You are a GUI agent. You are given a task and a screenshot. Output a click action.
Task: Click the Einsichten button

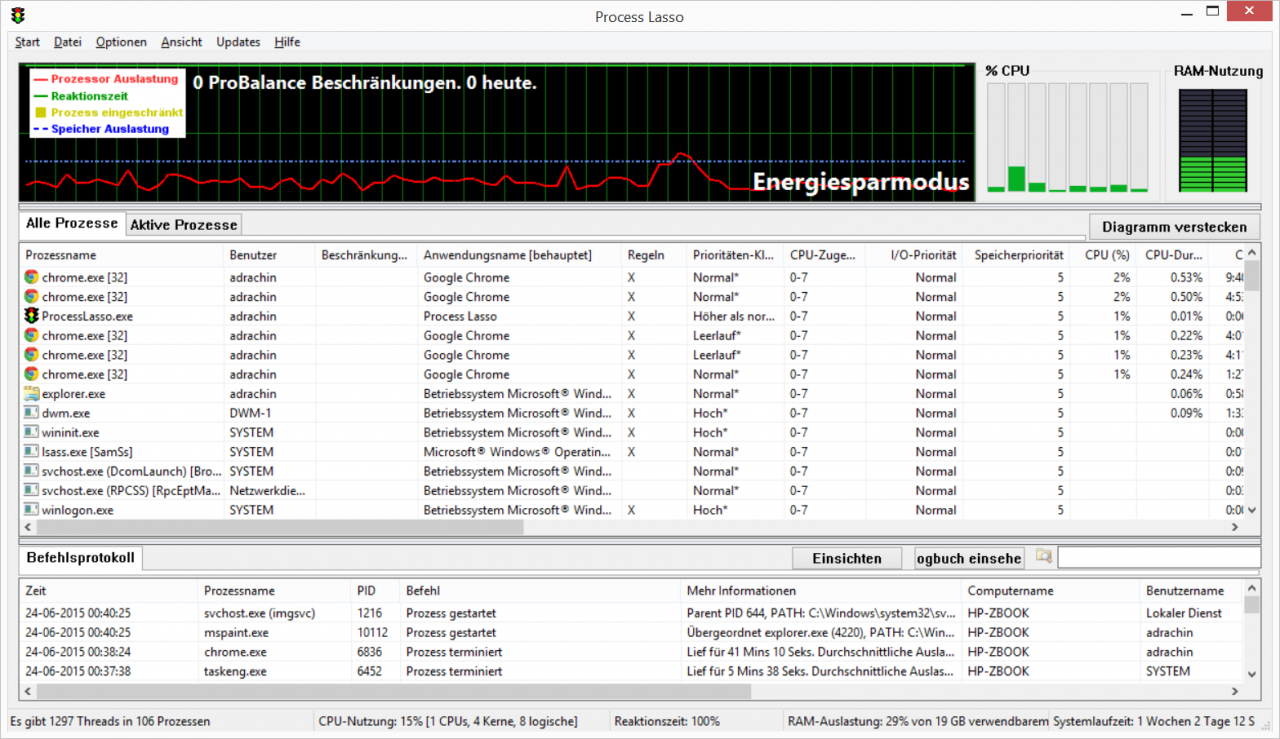847,558
